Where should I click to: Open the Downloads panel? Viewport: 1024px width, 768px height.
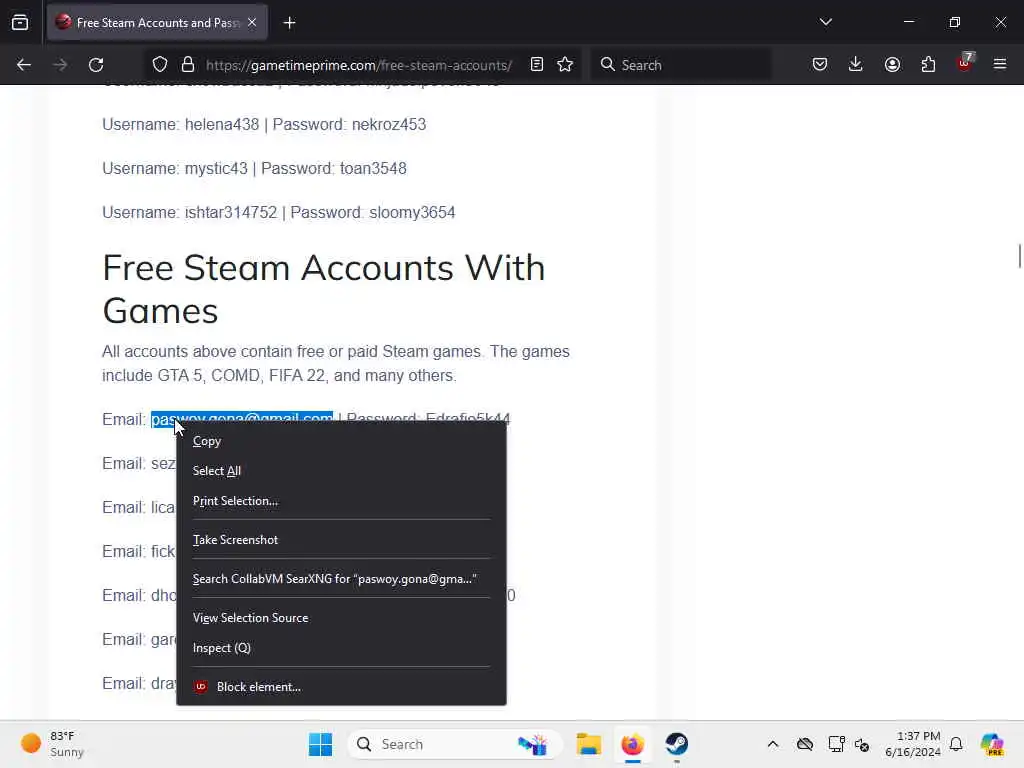pyautogui.click(x=856, y=65)
